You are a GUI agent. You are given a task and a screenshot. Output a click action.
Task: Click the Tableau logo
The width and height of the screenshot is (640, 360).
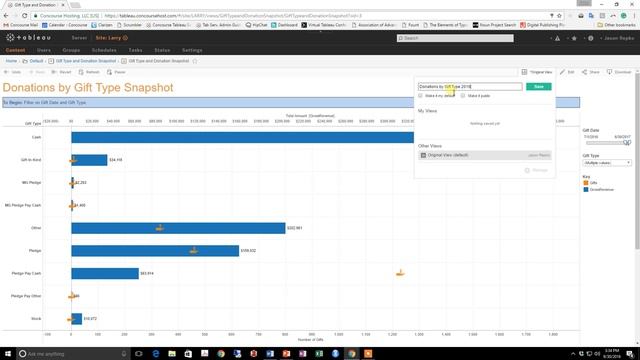[x=29, y=38]
